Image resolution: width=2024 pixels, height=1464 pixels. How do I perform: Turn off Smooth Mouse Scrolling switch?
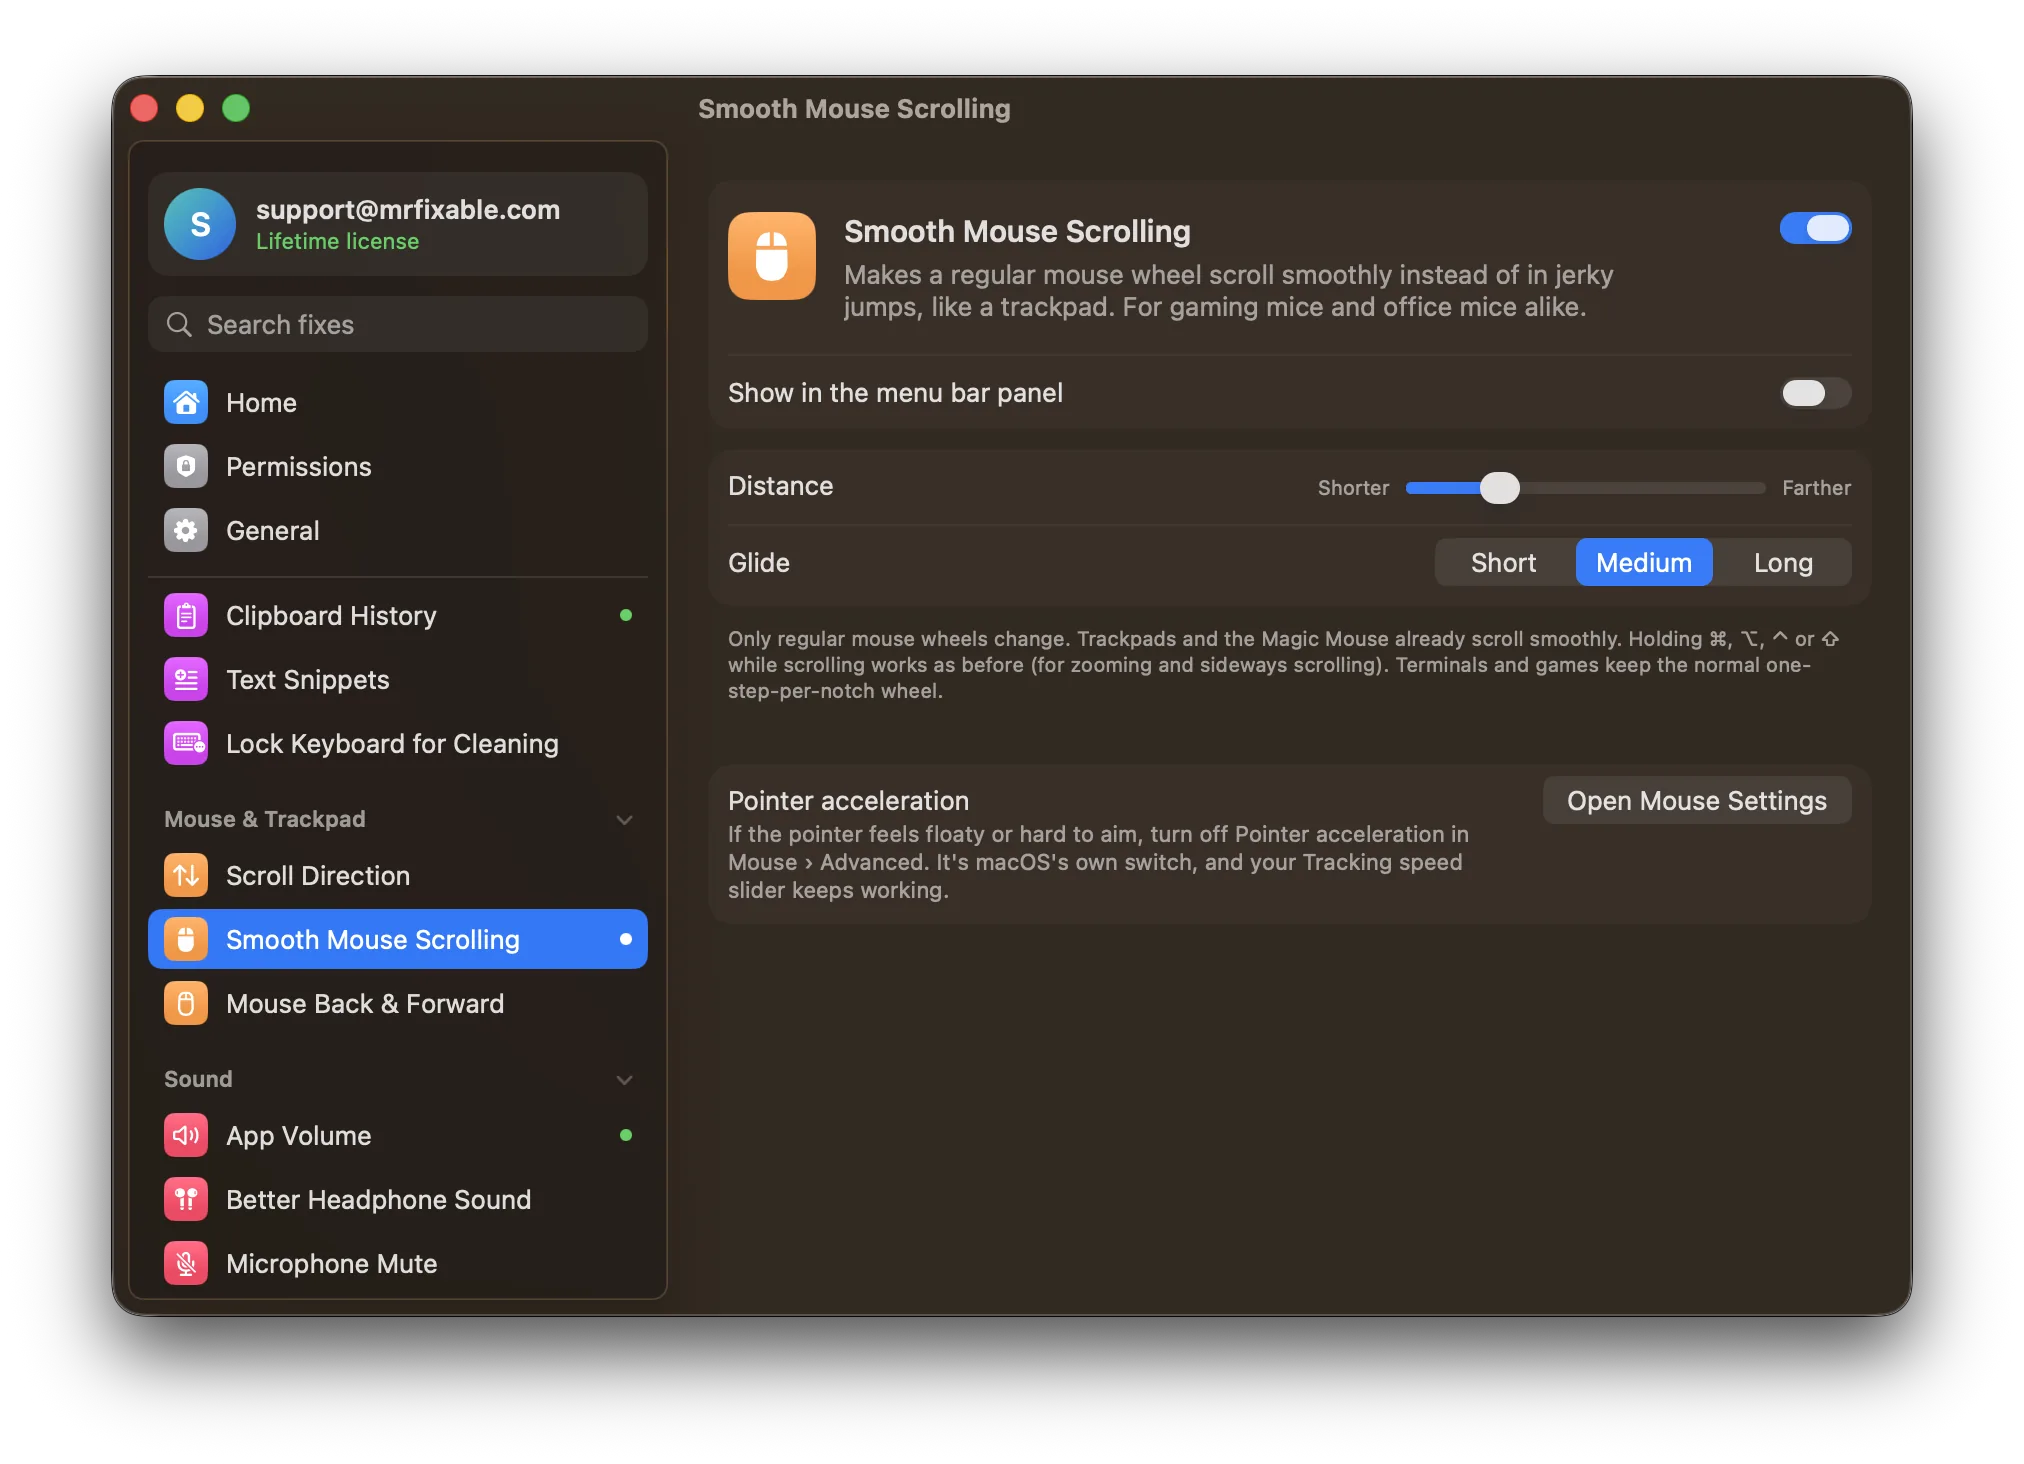[1815, 229]
